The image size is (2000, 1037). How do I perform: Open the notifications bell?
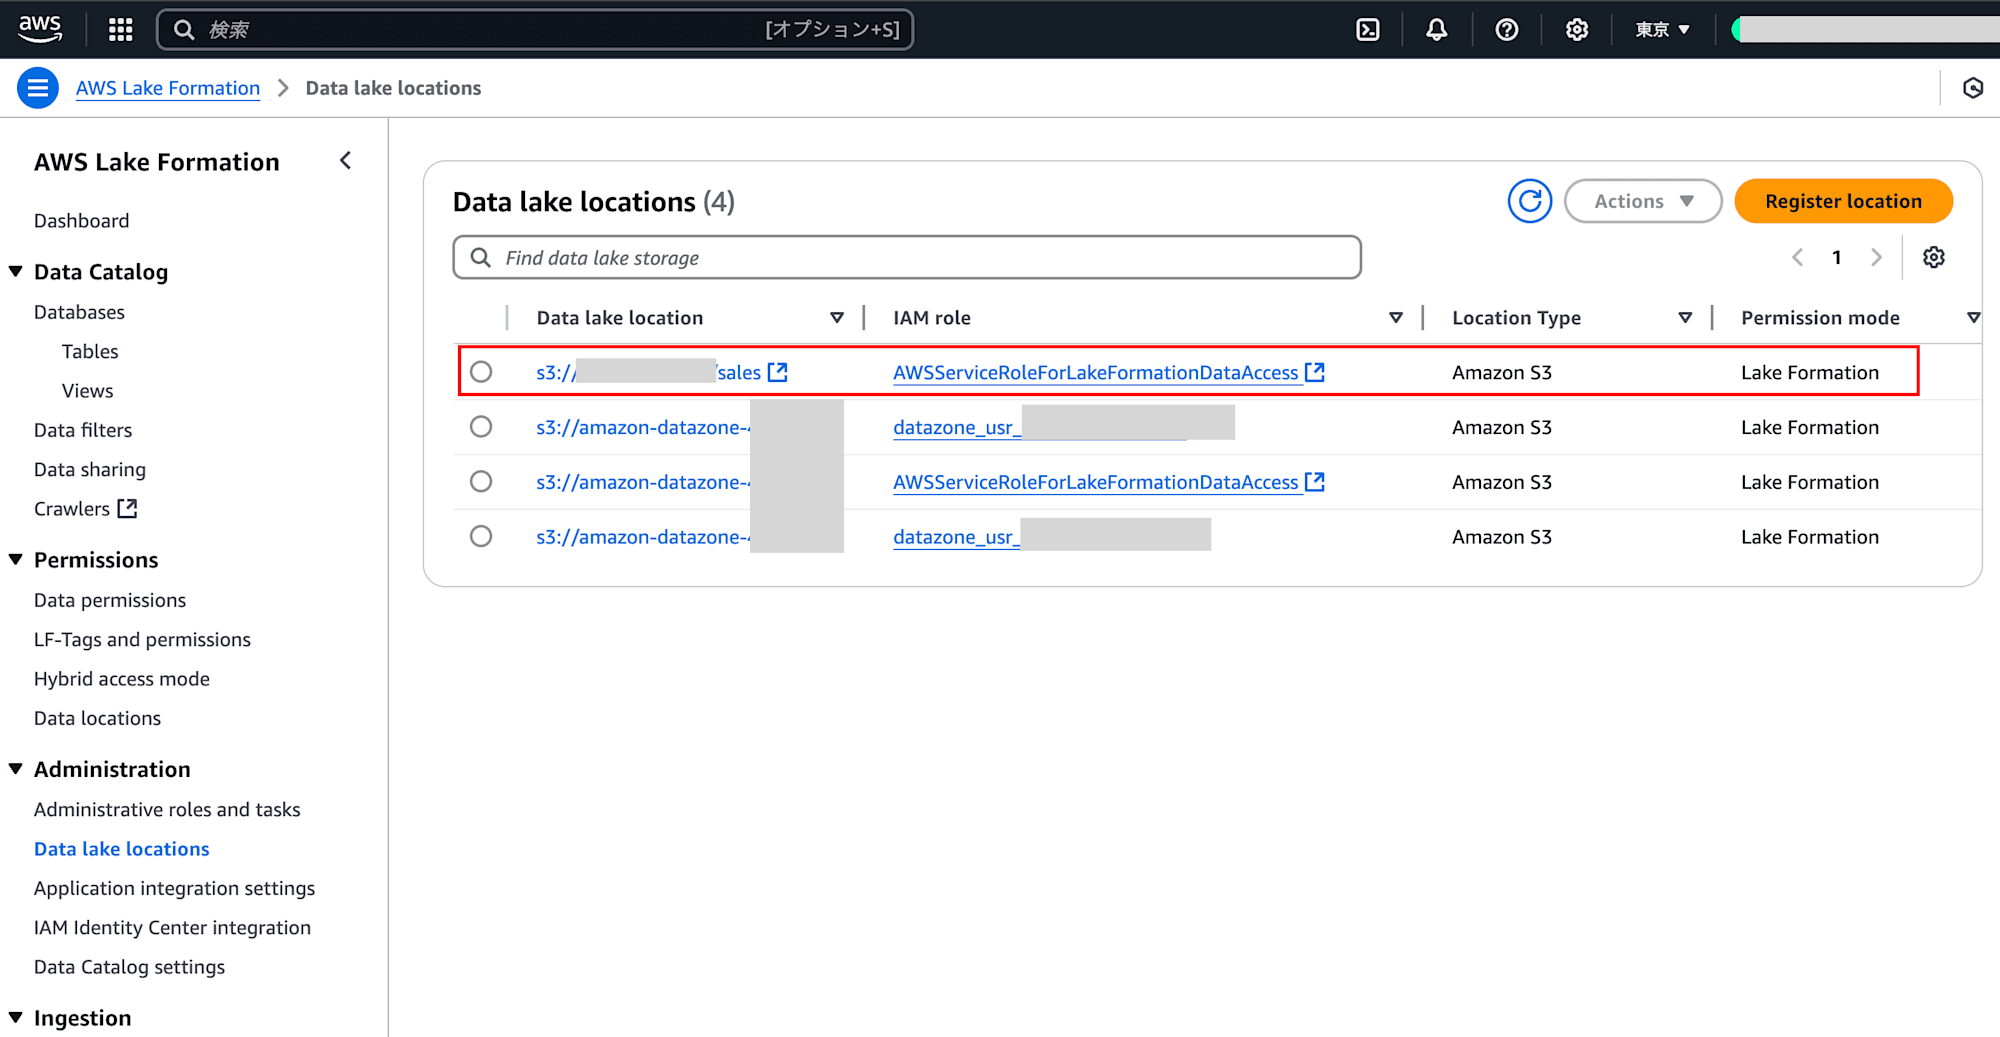coord(1436,30)
